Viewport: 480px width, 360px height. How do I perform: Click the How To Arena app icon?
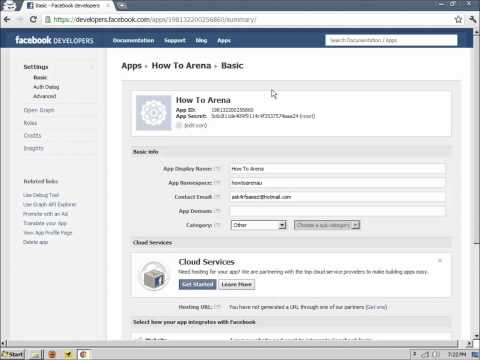[154, 113]
